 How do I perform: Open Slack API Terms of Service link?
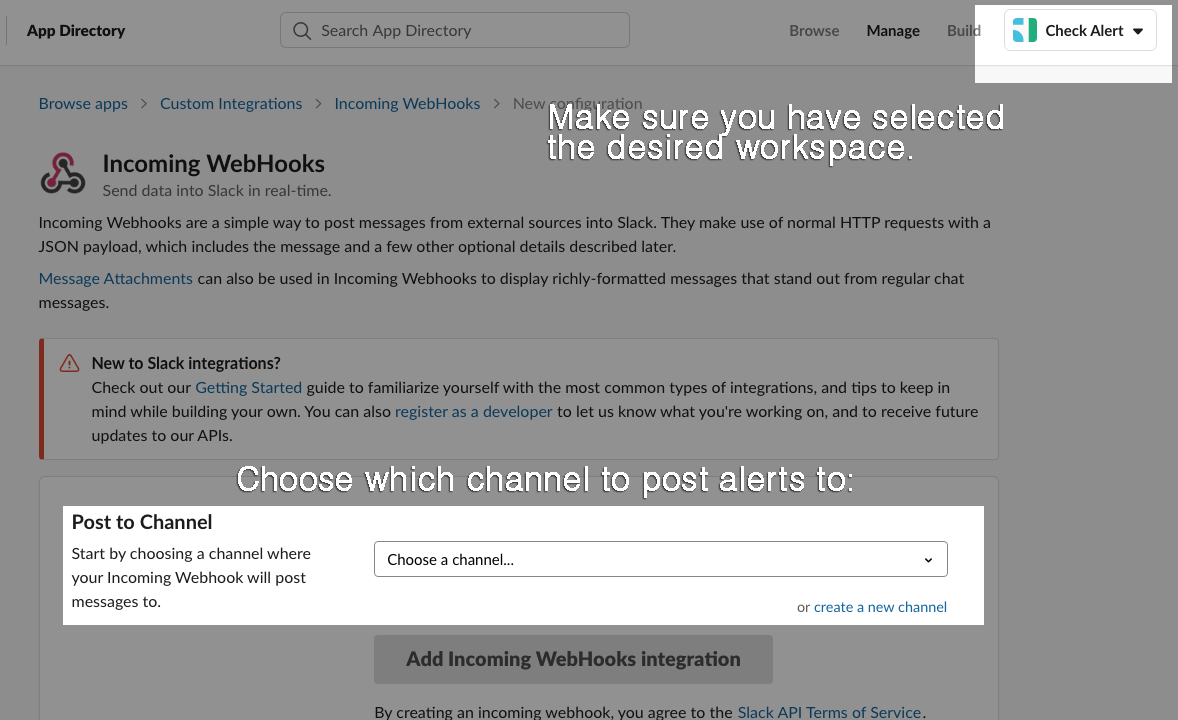[x=829, y=712]
